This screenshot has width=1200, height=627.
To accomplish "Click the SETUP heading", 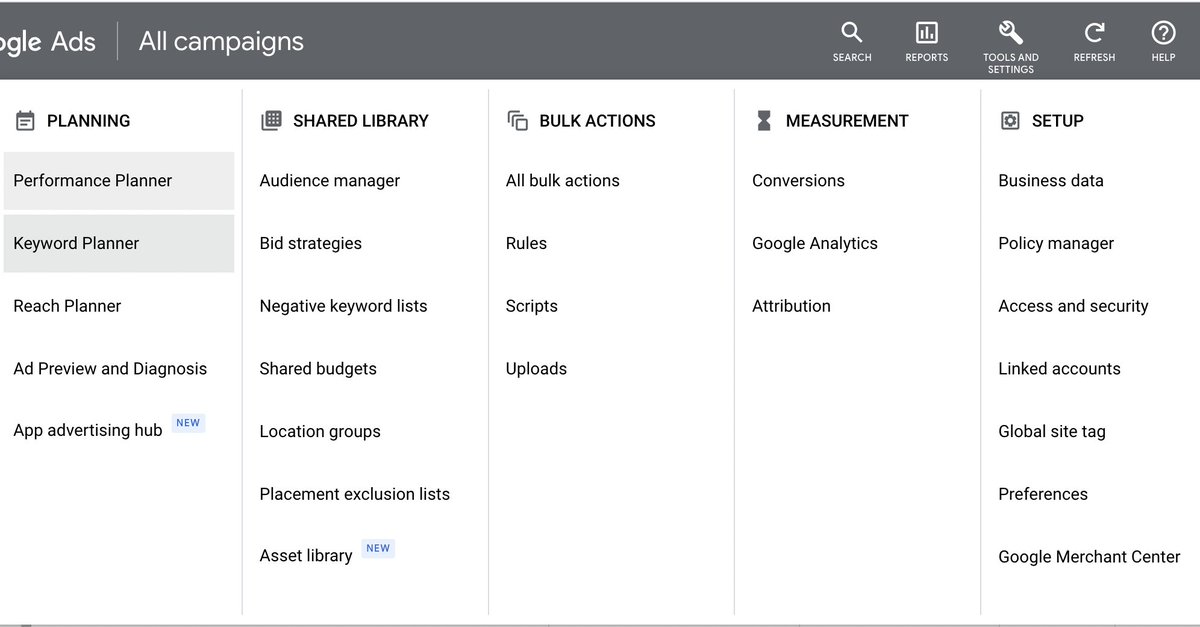I will (x=1057, y=121).
